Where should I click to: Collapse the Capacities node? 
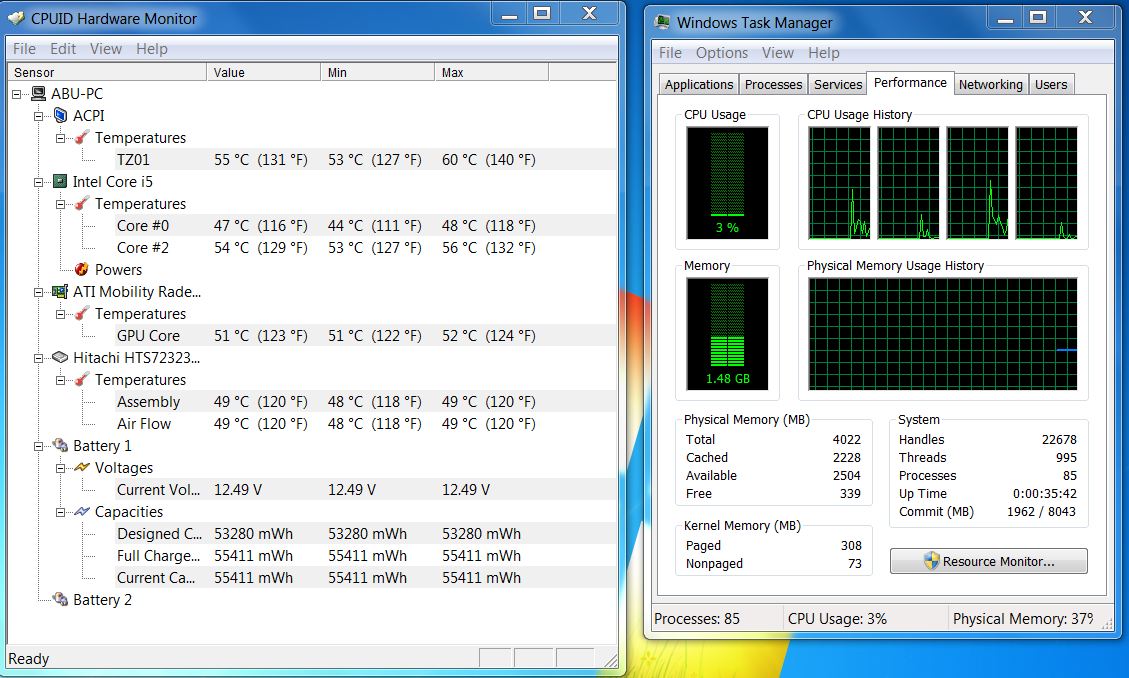[60, 512]
